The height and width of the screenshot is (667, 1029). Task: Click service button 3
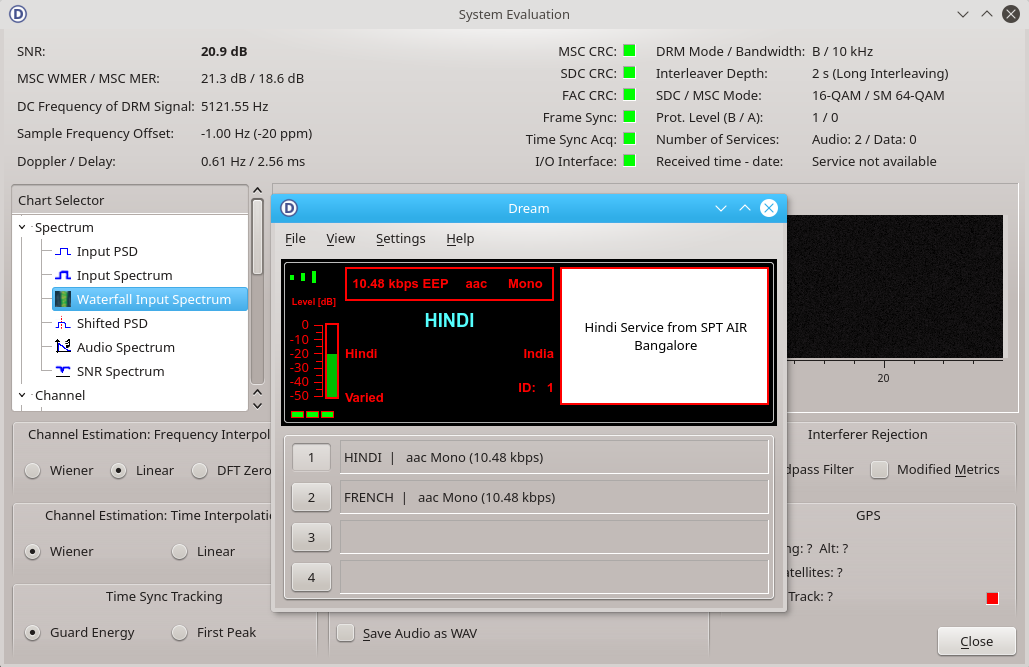pos(311,538)
